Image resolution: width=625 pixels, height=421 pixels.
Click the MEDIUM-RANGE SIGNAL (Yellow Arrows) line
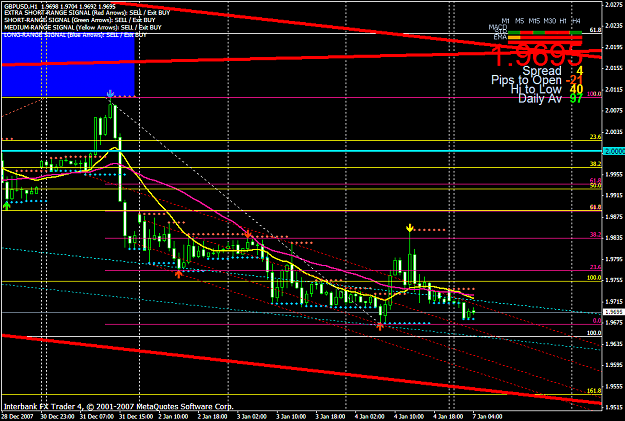[x=83, y=28]
